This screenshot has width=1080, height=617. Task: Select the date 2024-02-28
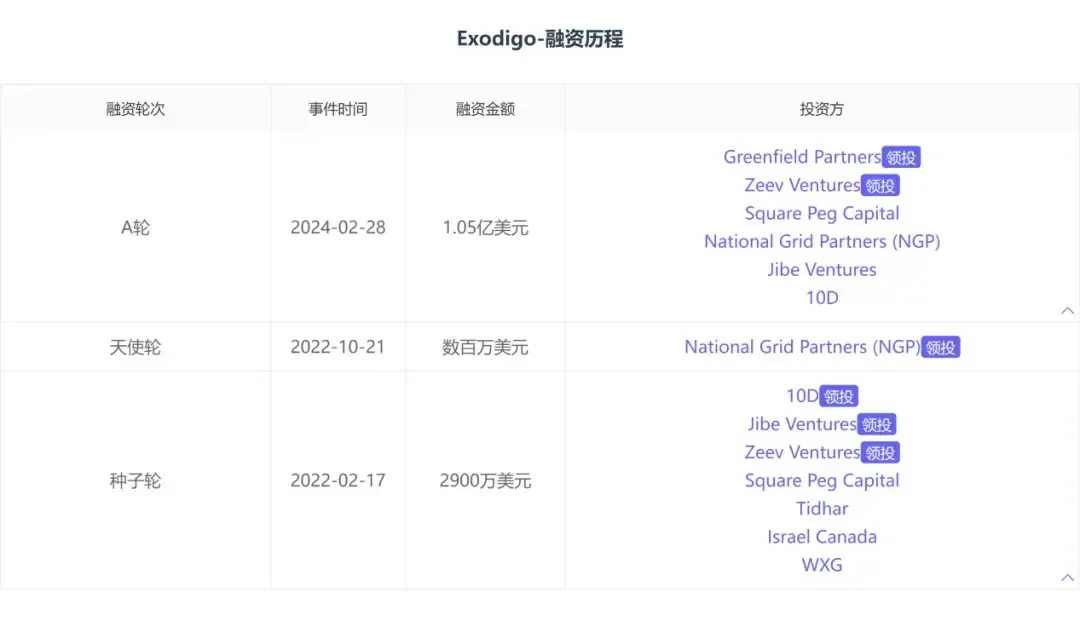pyautogui.click(x=338, y=227)
